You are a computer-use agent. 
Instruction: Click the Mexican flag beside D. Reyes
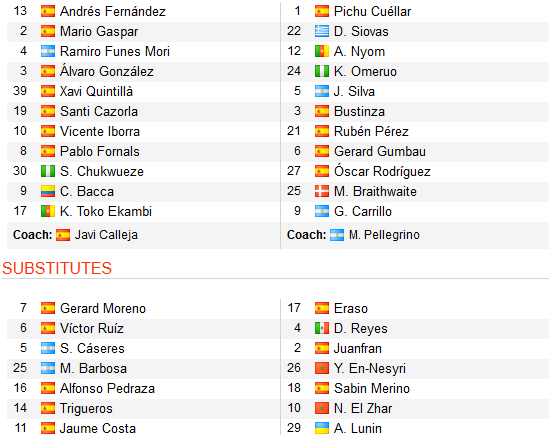[322, 328]
